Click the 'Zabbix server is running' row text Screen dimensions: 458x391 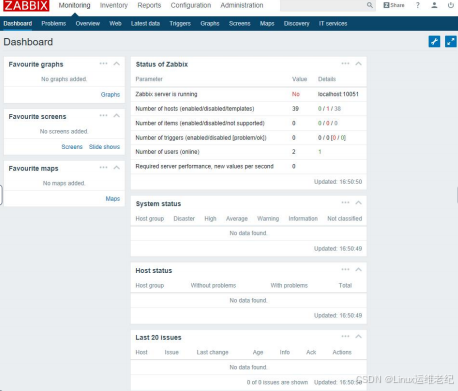pos(166,94)
